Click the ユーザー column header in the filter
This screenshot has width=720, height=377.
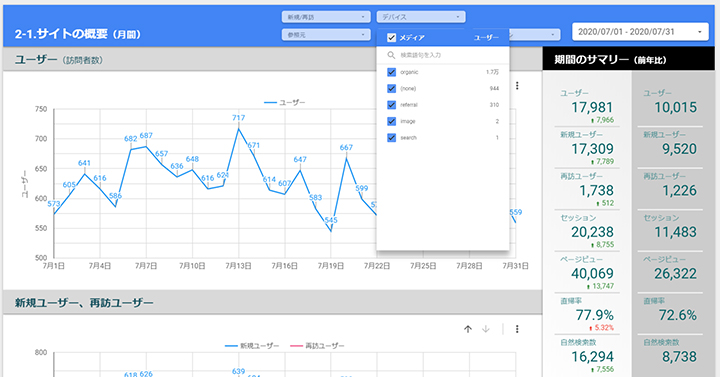pos(486,38)
